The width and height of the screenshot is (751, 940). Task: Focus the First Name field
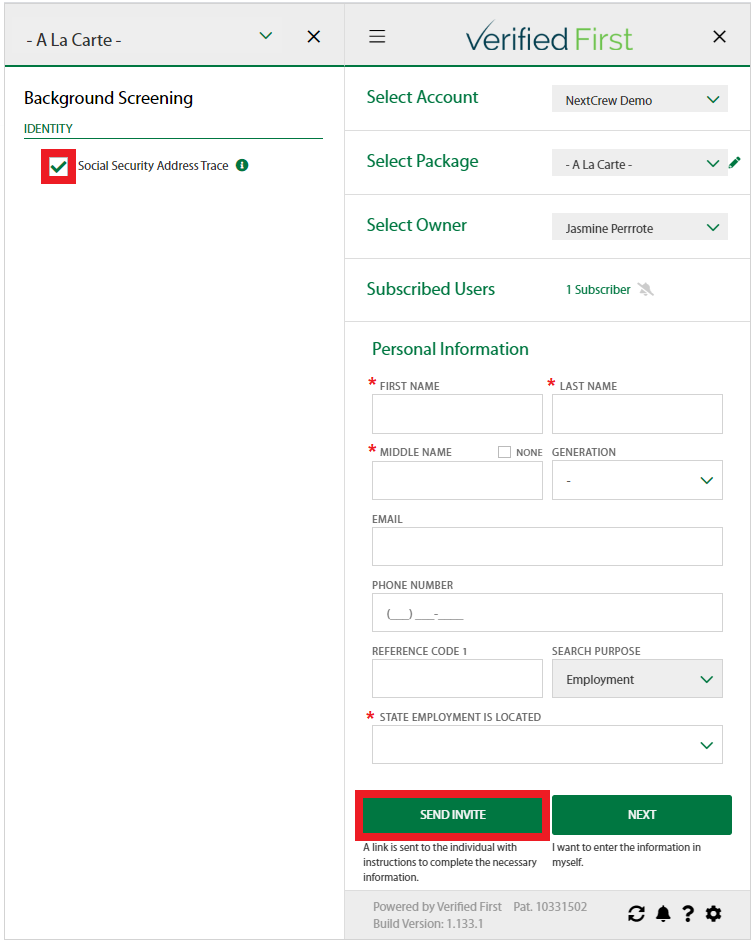(x=457, y=414)
